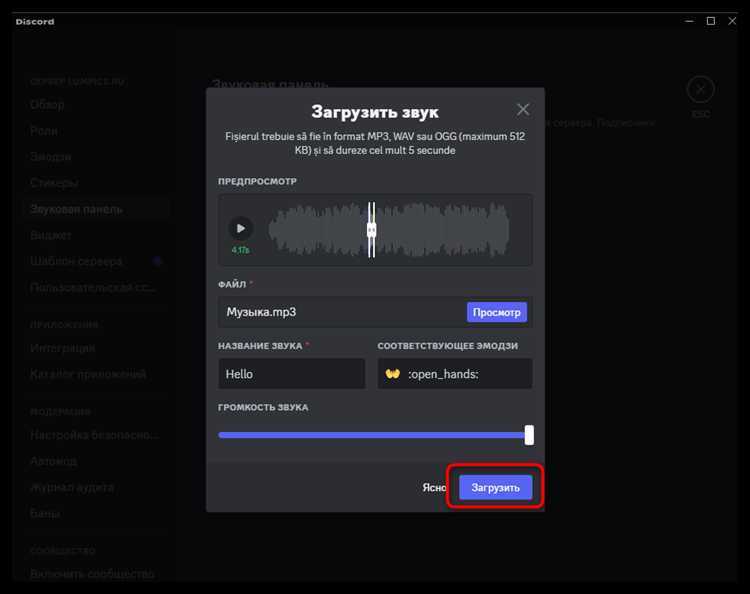Maximize the Discord window
This screenshot has width=750, height=594.
point(711,21)
